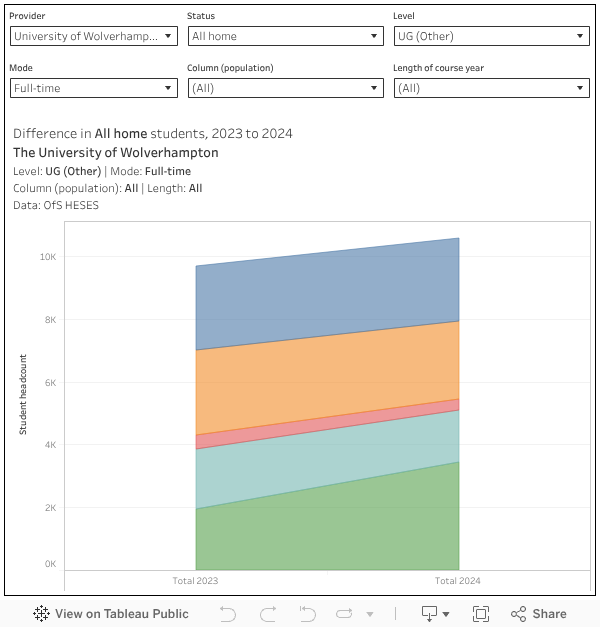Viewport: 600px width, 627px height.
Task: Expand the Status filter dropdown
Action: 285,36
